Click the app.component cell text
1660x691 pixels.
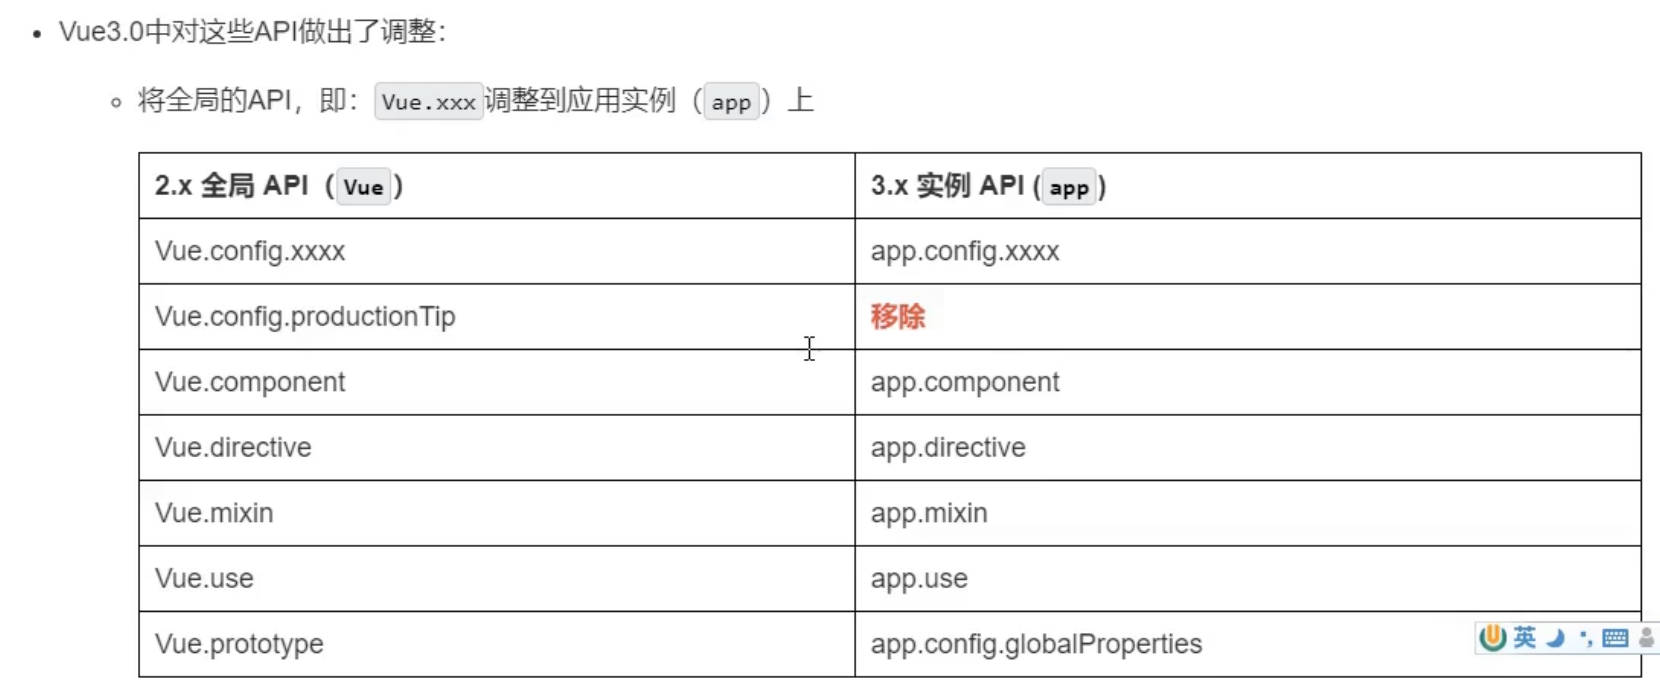coord(964,382)
